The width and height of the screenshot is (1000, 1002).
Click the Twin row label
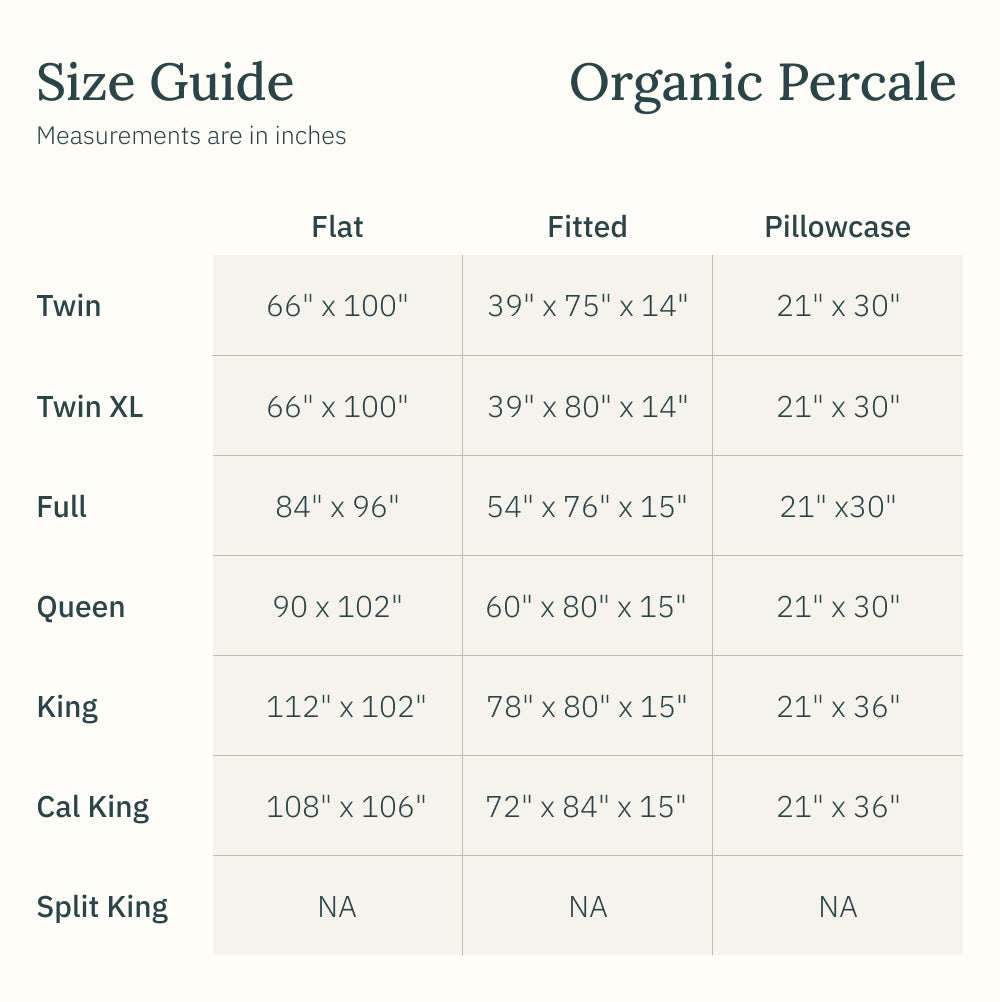pos(69,305)
